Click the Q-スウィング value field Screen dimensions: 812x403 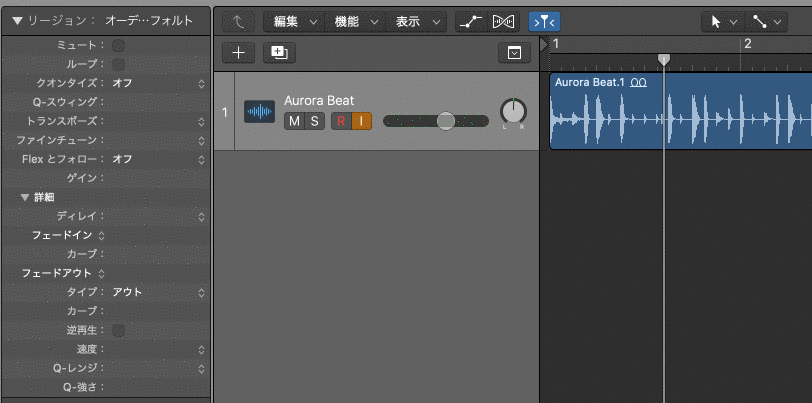158,103
